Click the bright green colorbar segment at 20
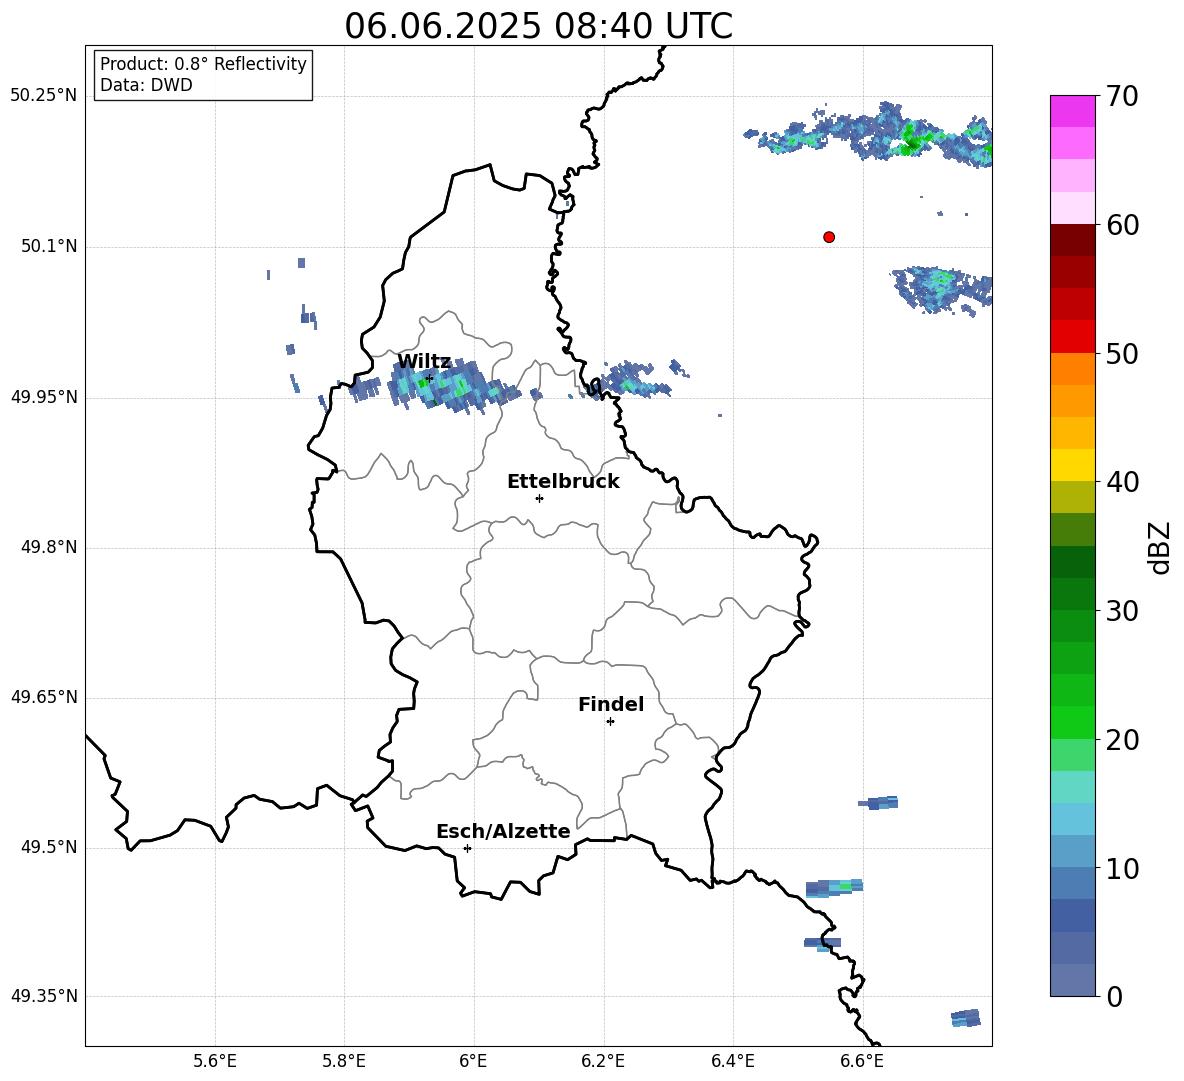Screen dimensions: 1184x1081 pos(1073,723)
